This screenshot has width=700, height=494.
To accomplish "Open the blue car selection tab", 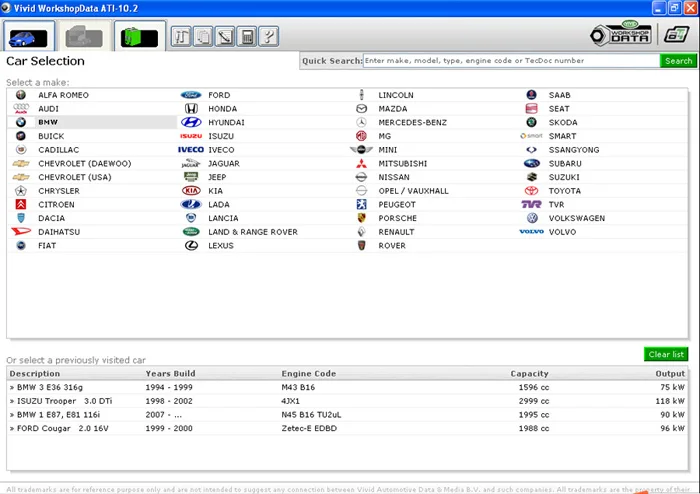I will click(x=29, y=37).
